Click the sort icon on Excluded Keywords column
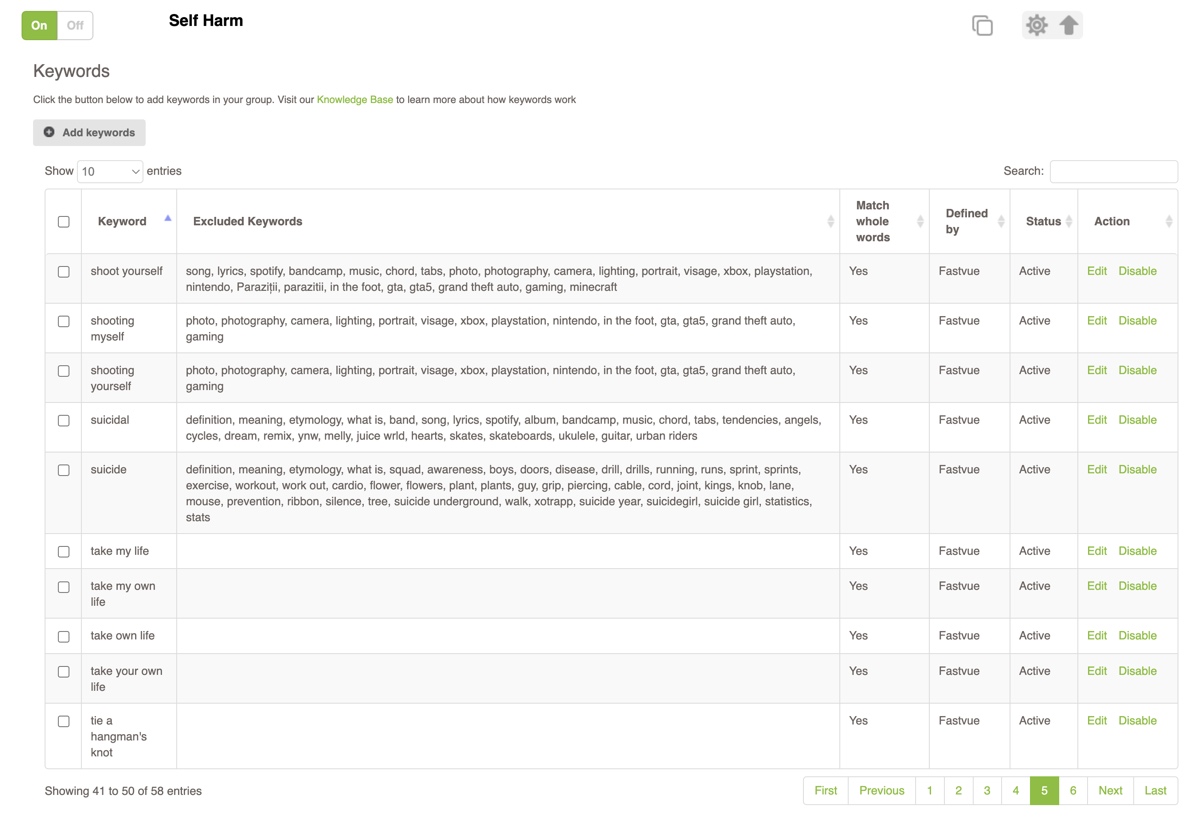This screenshot has height=820, width=1200. point(831,220)
